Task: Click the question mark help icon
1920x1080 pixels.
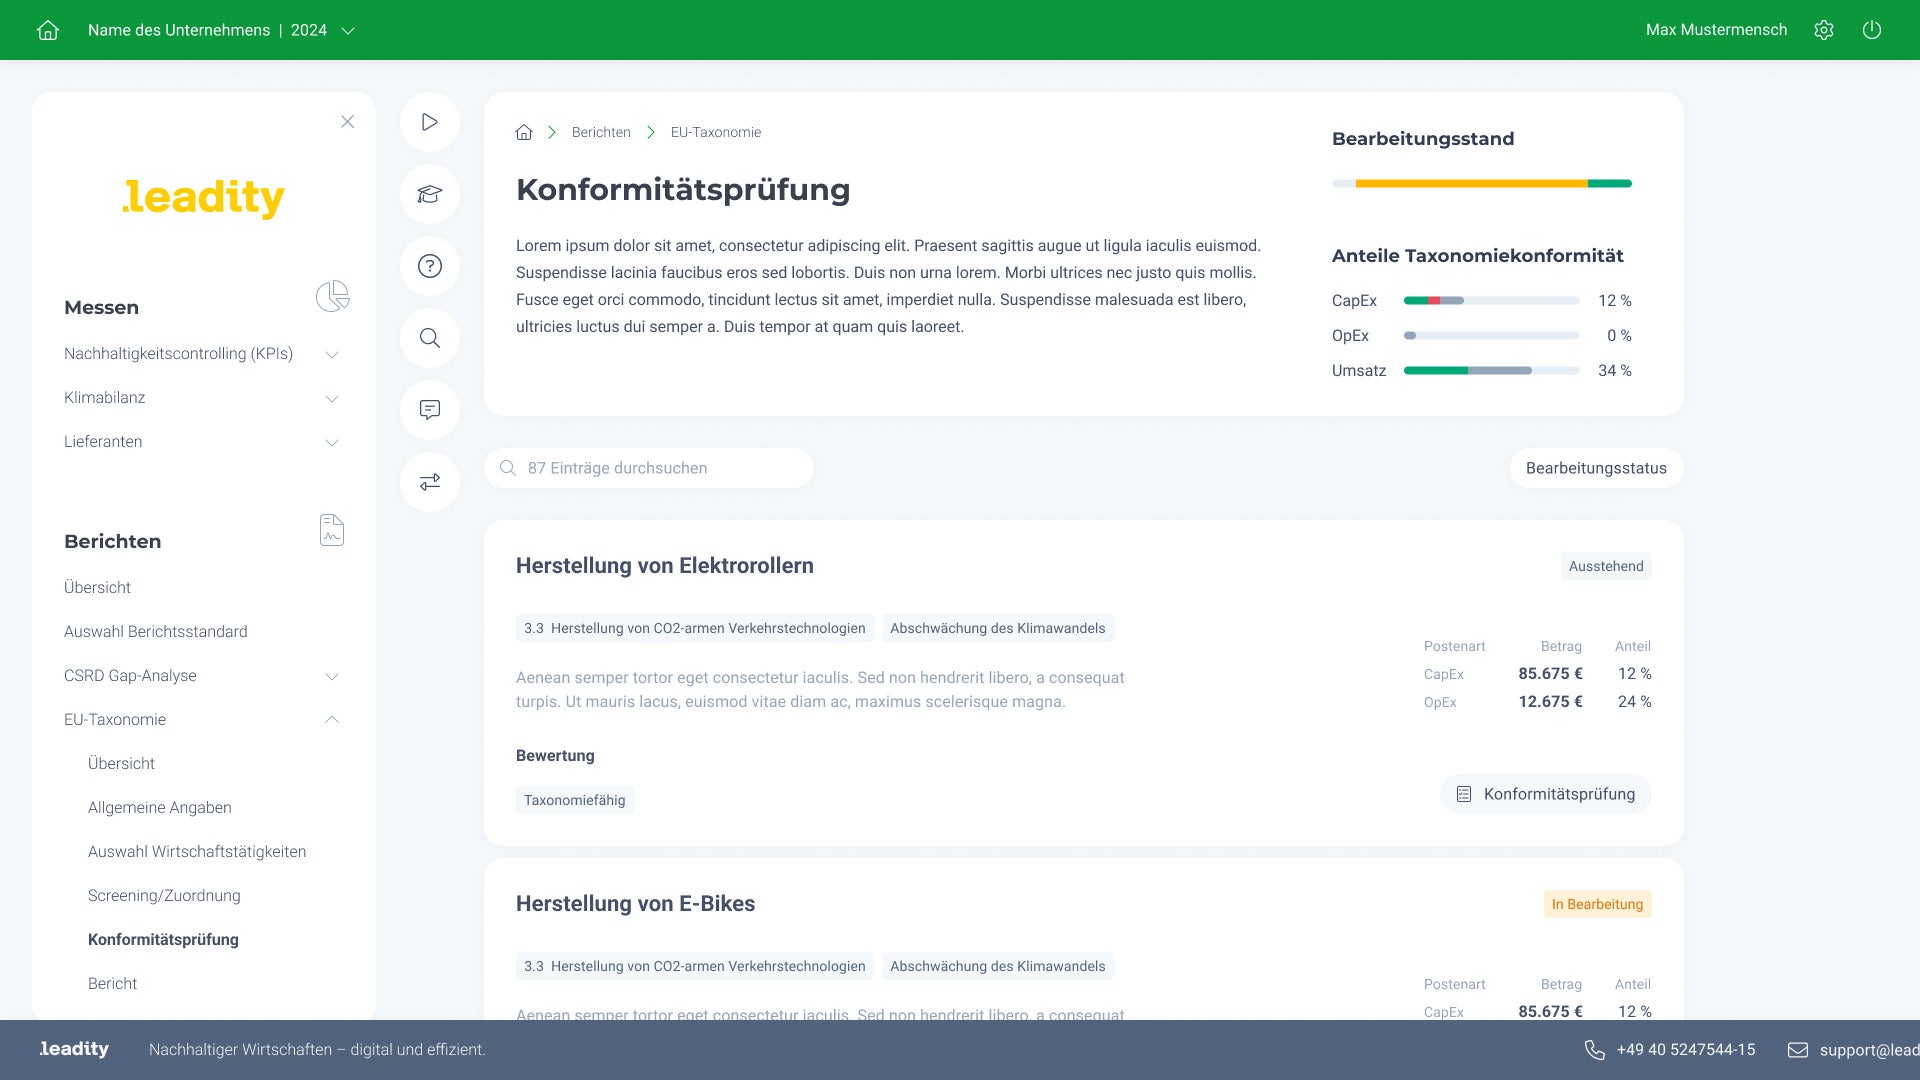Action: pyautogui.click(x=430, y=266)
